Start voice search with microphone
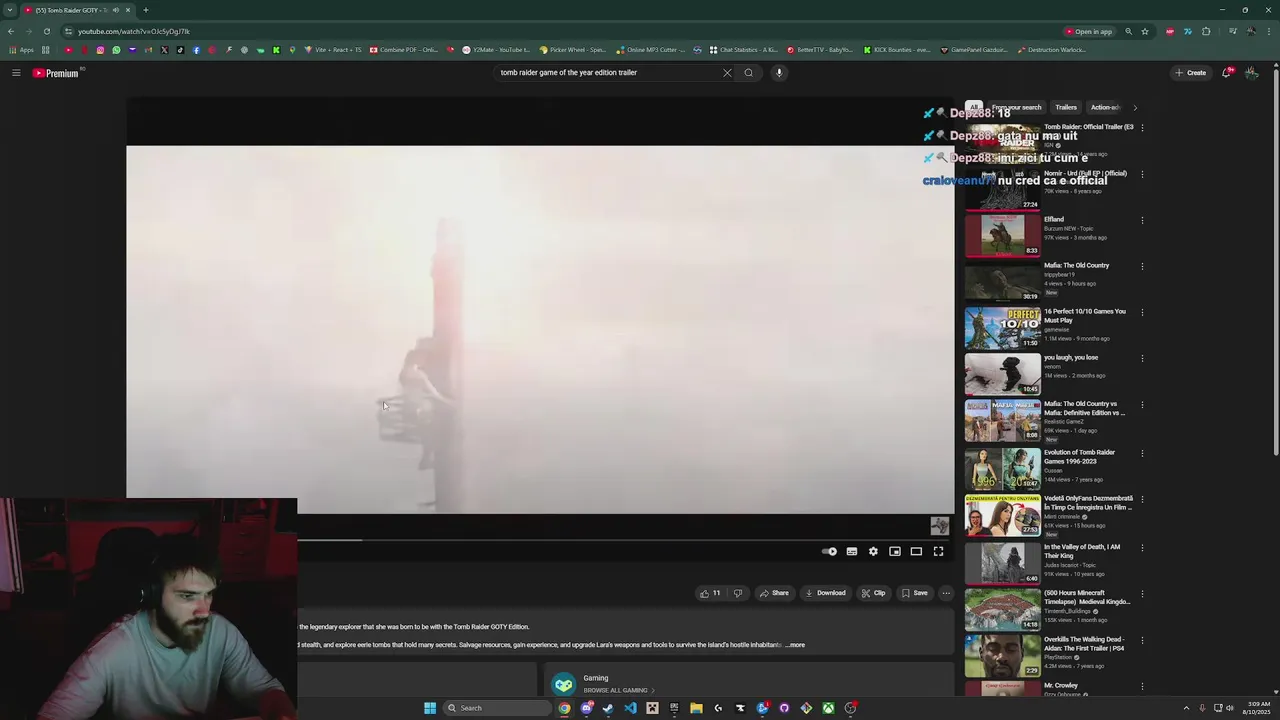 (x=779, y=73)
